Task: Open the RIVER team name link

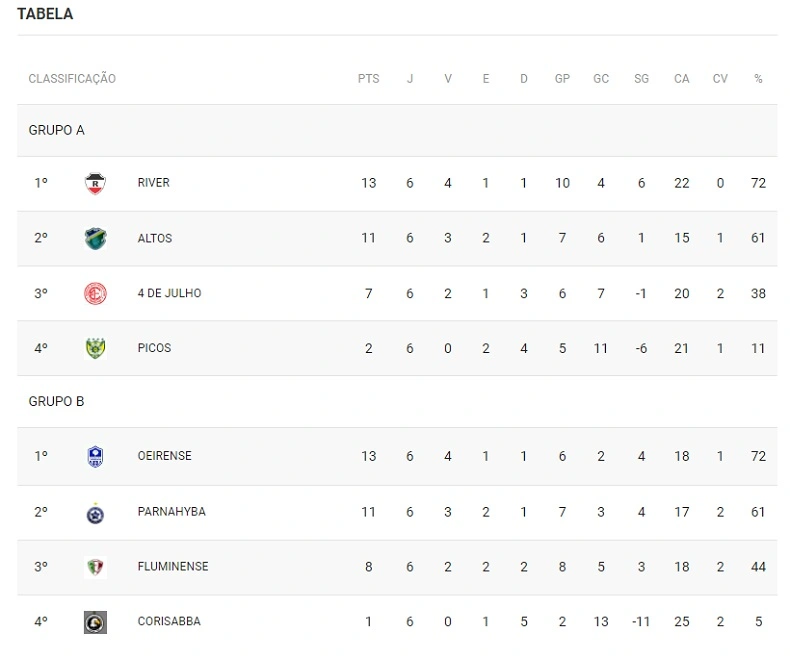Action: coord(154,183)
